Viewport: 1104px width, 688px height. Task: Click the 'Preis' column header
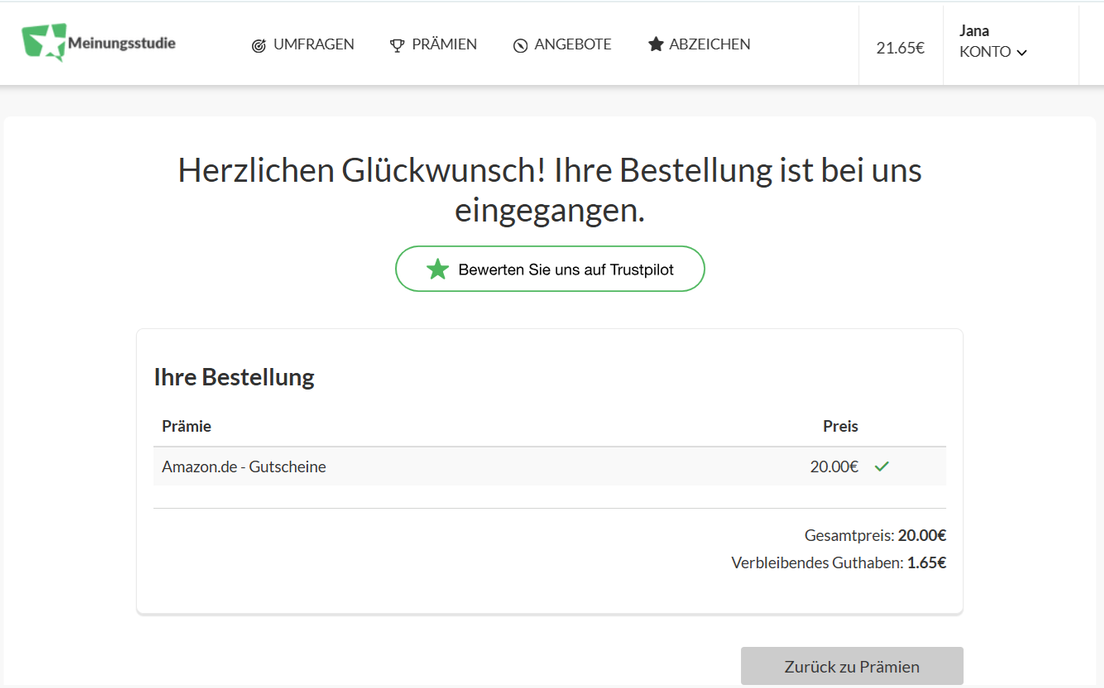[x=841, y=426]
